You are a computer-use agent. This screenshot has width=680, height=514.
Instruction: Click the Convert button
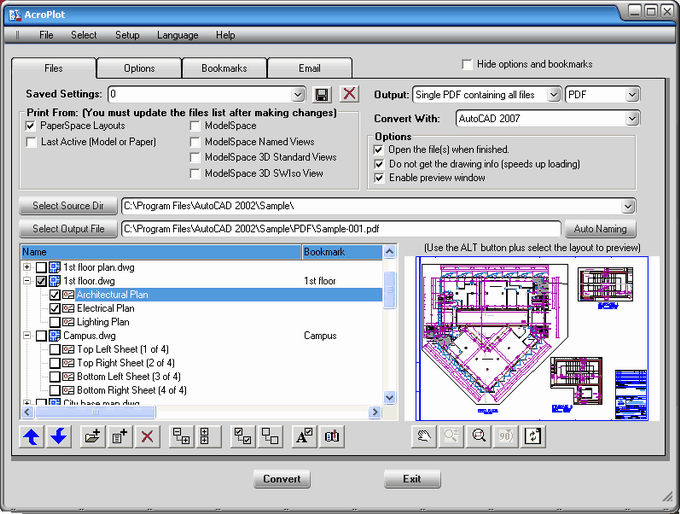[x=282, y=479]
